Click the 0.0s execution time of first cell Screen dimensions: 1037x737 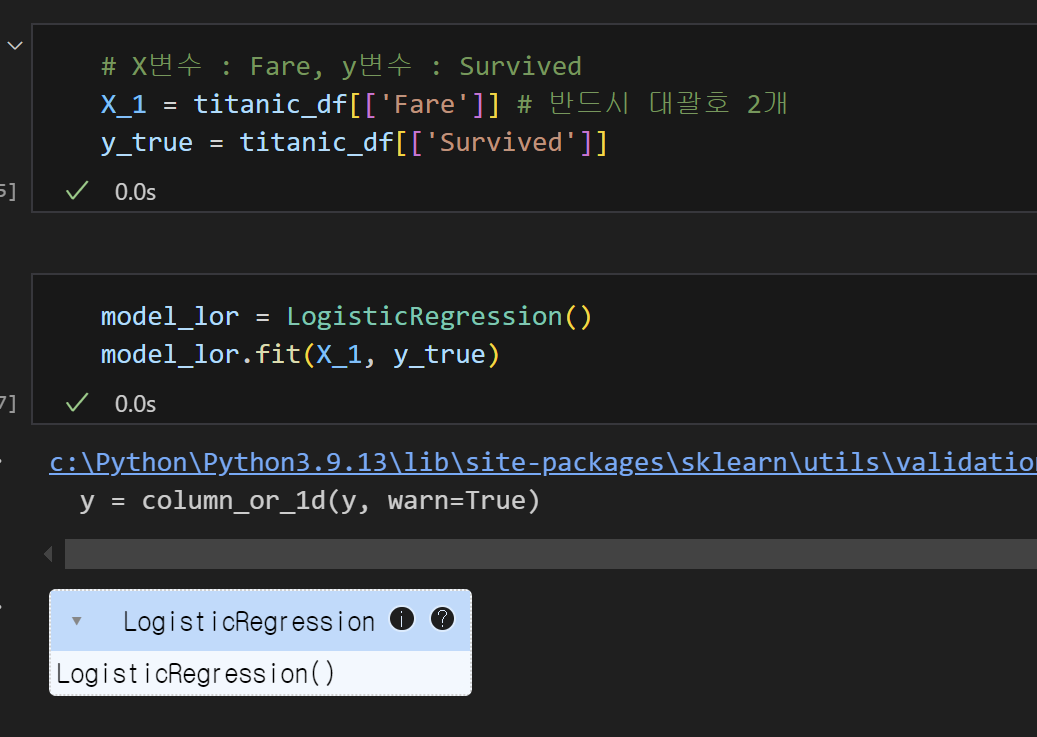pos(136,192)
